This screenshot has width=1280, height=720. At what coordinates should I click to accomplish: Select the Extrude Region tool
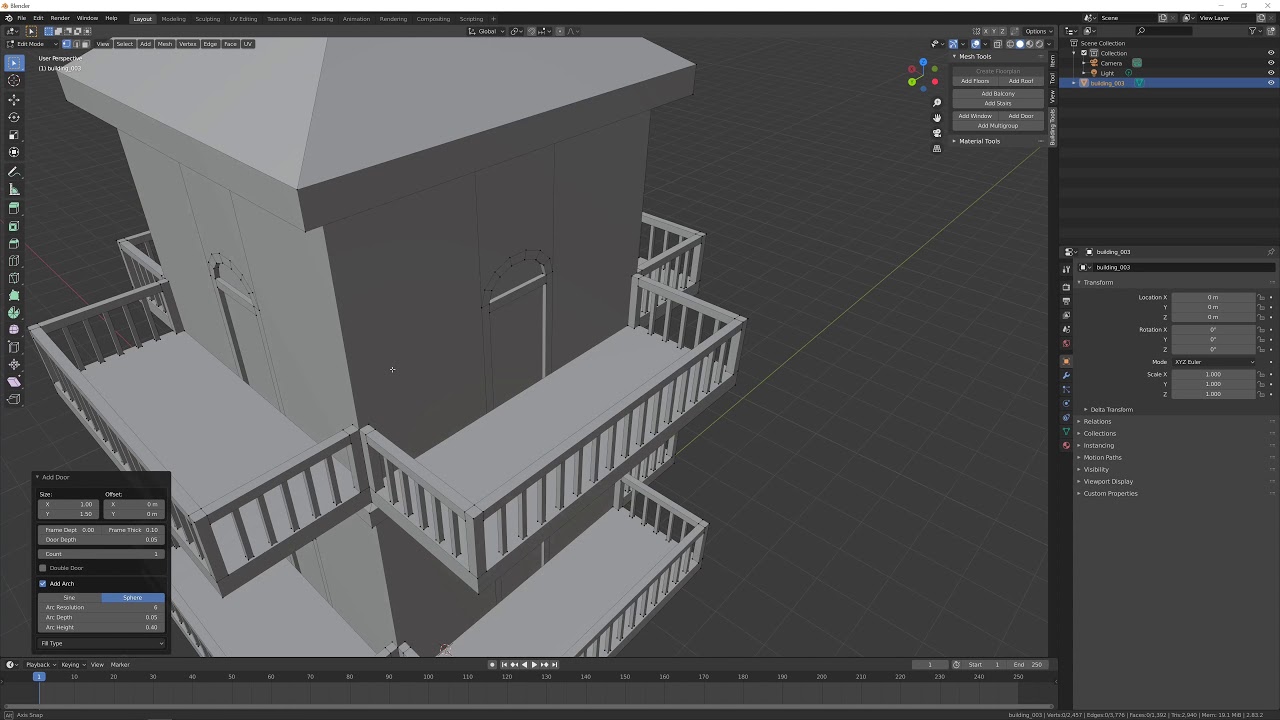tap(14, 209)
